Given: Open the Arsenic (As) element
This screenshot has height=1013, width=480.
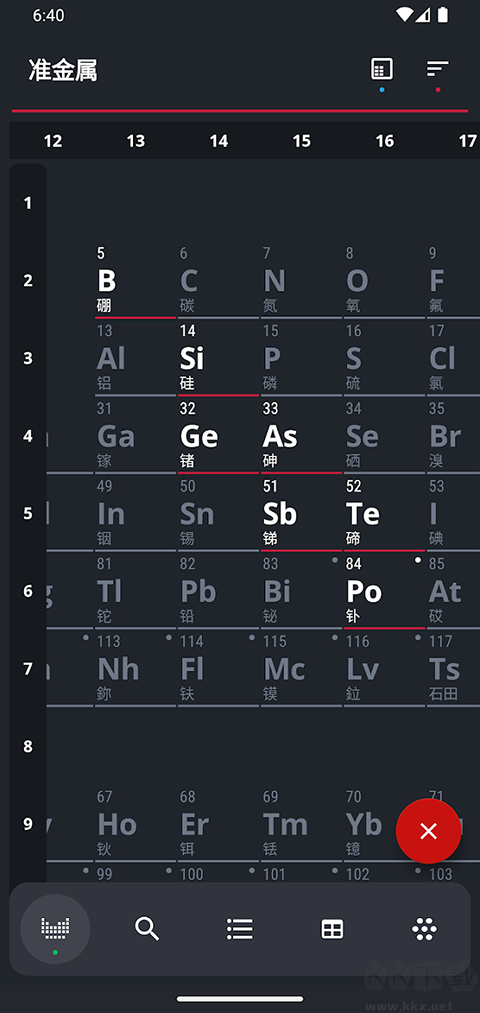Looking at the screenshot, I should [301, 435].
